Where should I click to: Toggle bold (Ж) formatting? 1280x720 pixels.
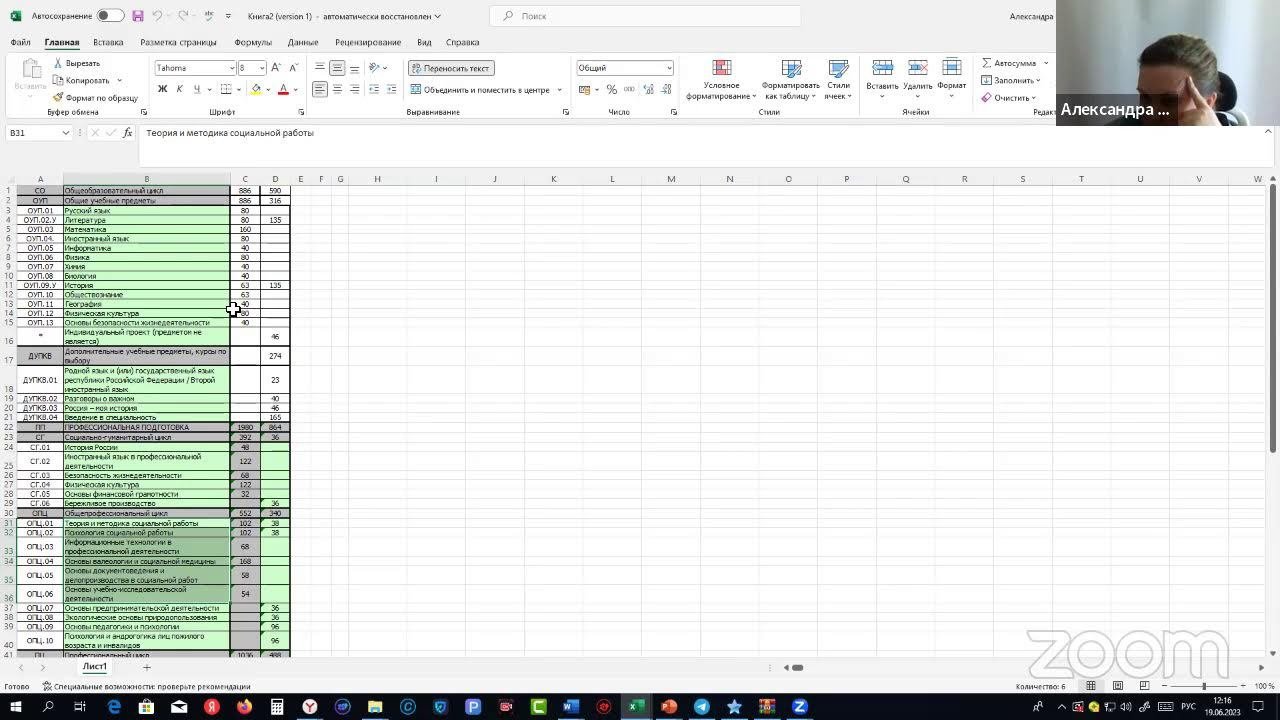[162, 89]
